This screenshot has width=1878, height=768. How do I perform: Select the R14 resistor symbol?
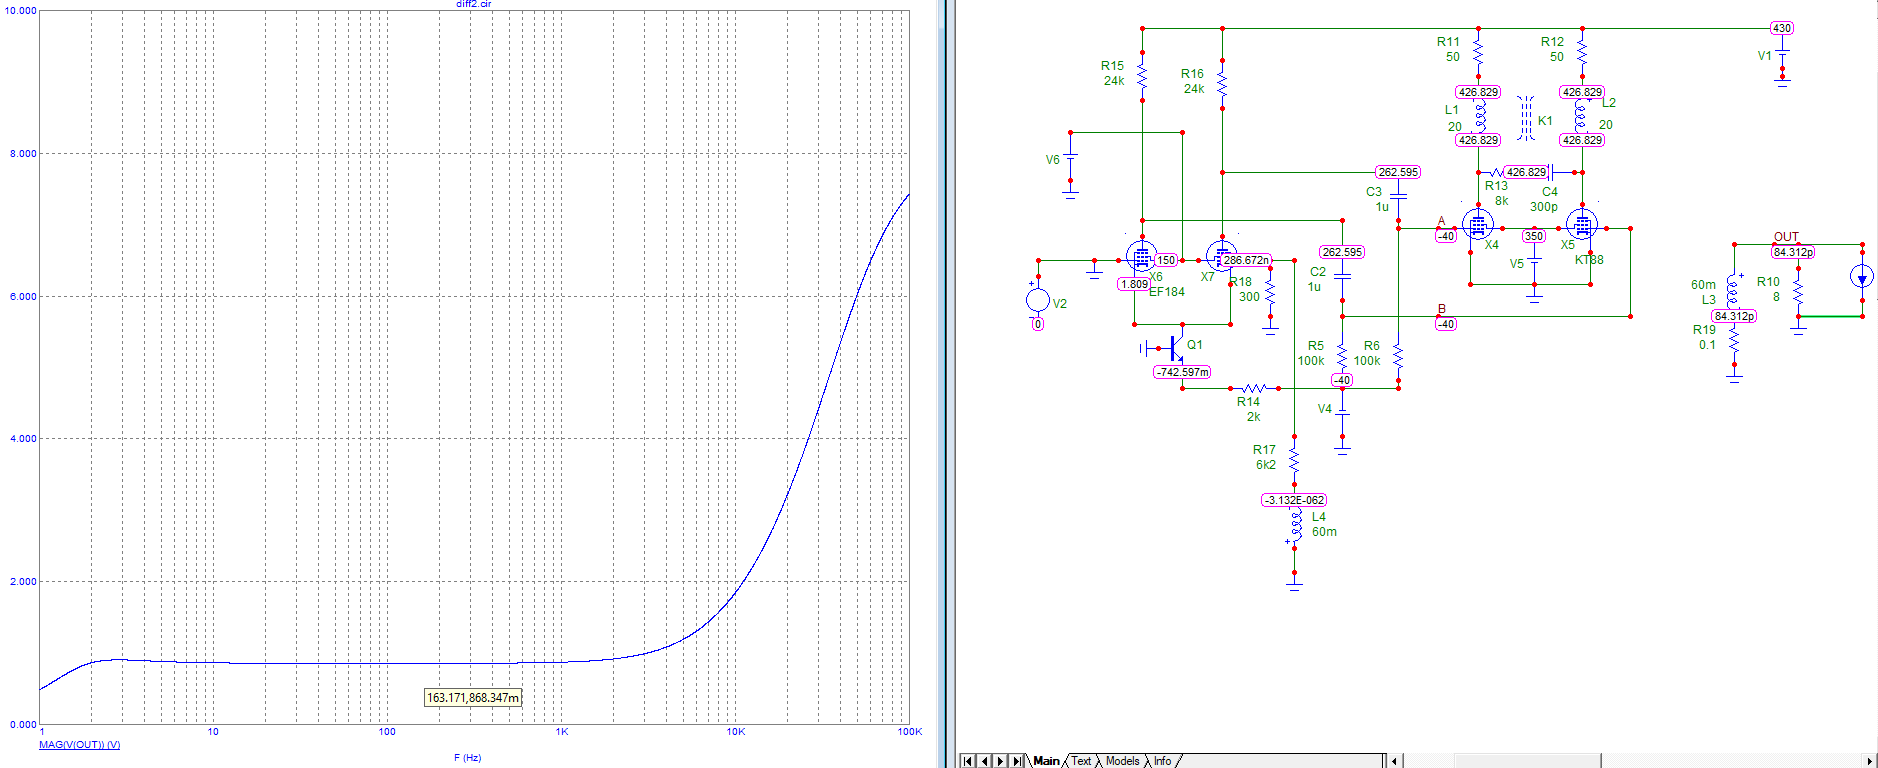pos(1254,388)
